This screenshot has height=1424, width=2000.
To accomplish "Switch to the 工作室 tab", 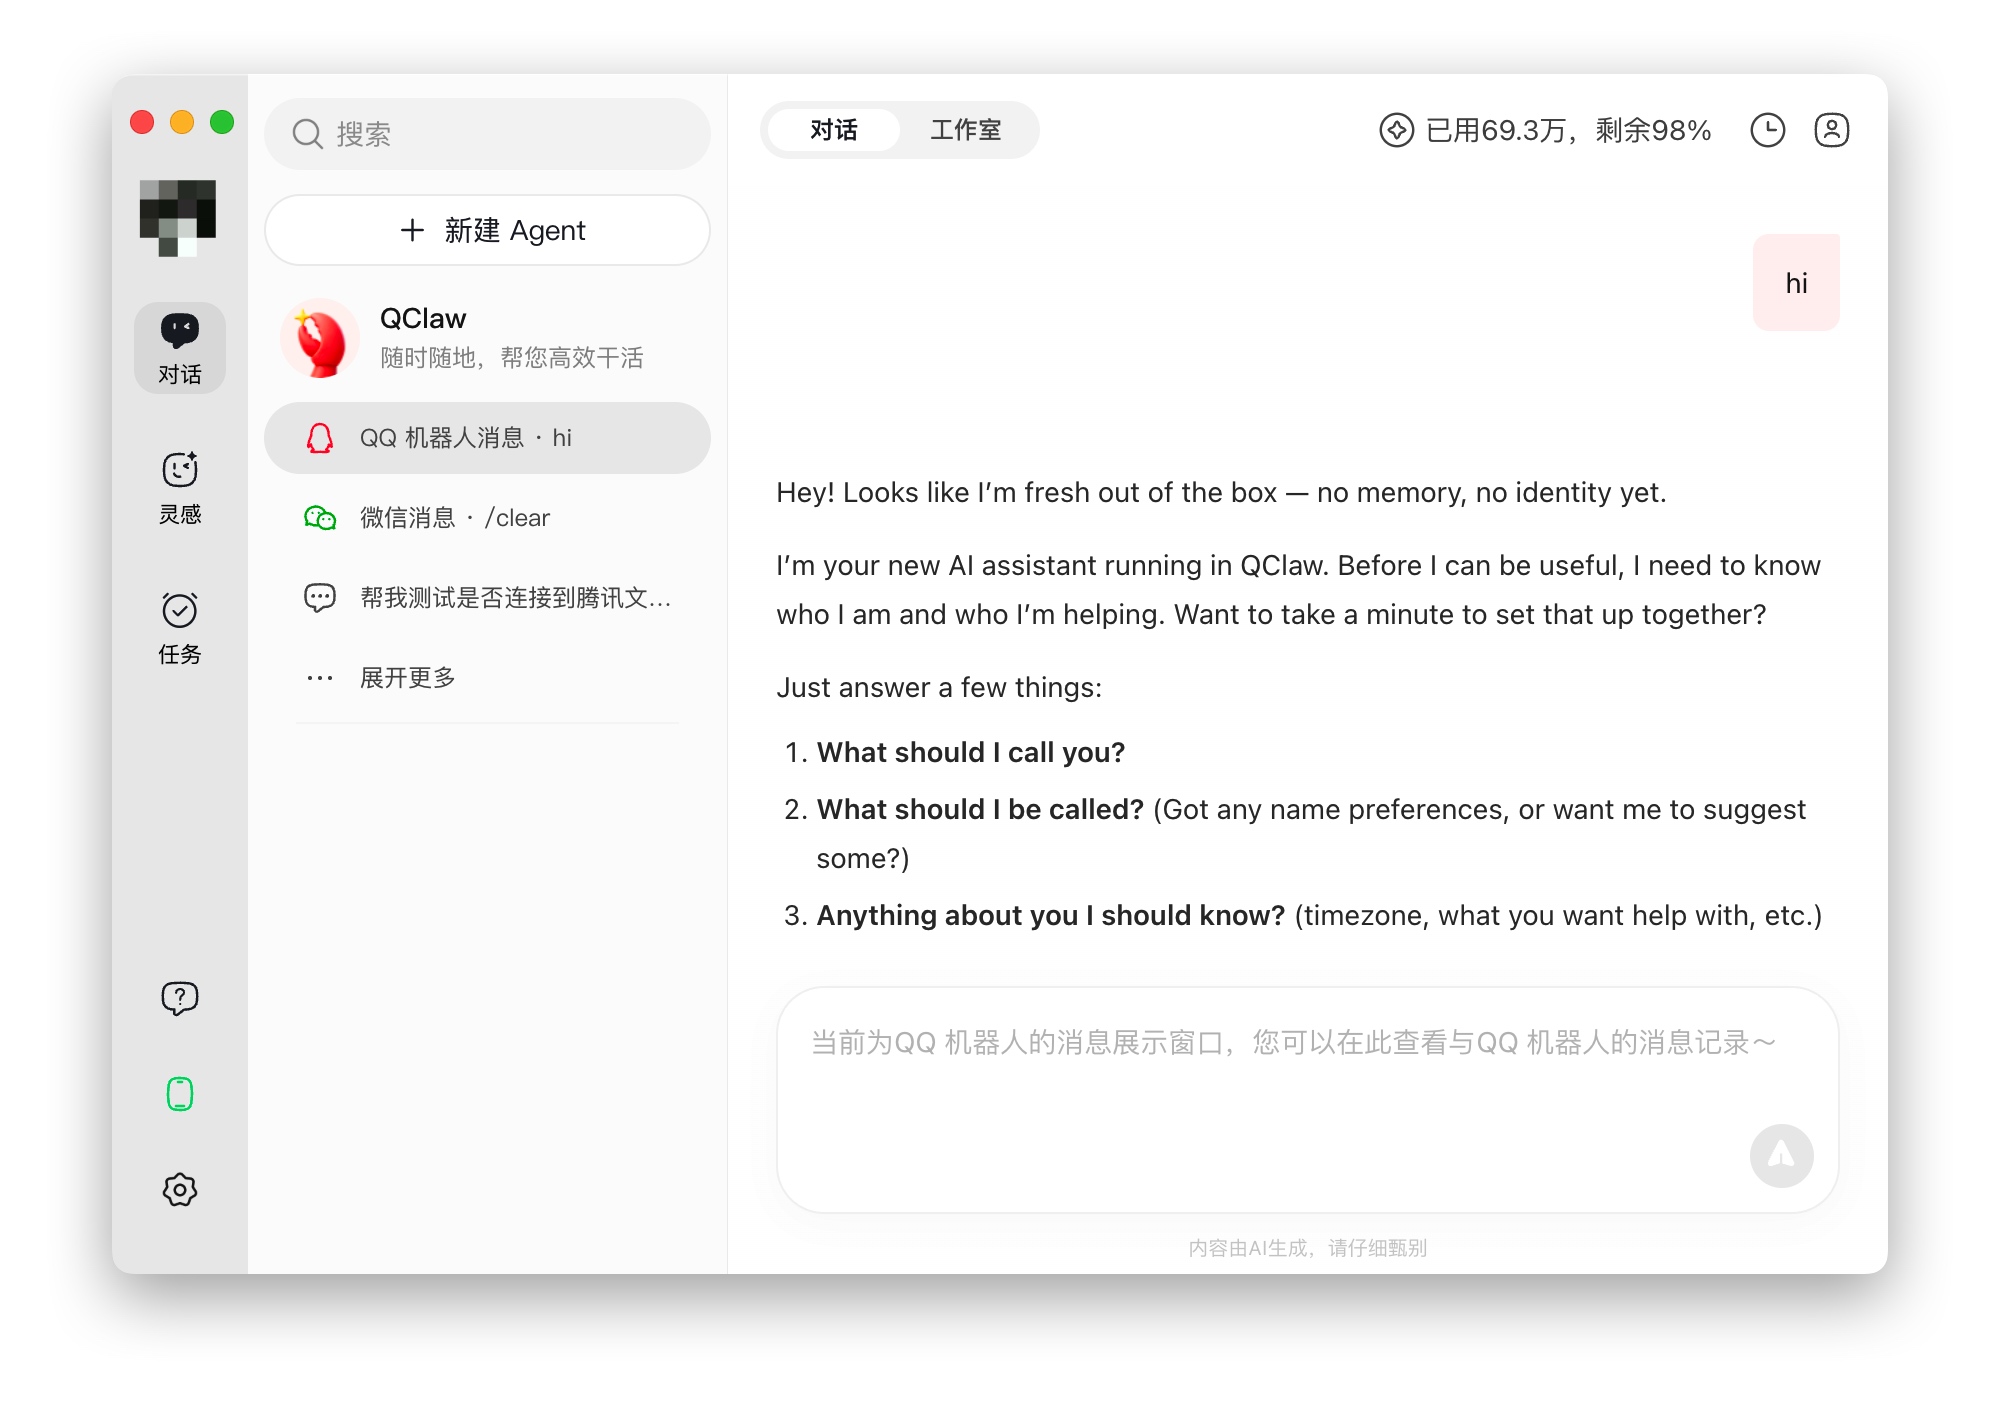I will [x=965, y=130].
